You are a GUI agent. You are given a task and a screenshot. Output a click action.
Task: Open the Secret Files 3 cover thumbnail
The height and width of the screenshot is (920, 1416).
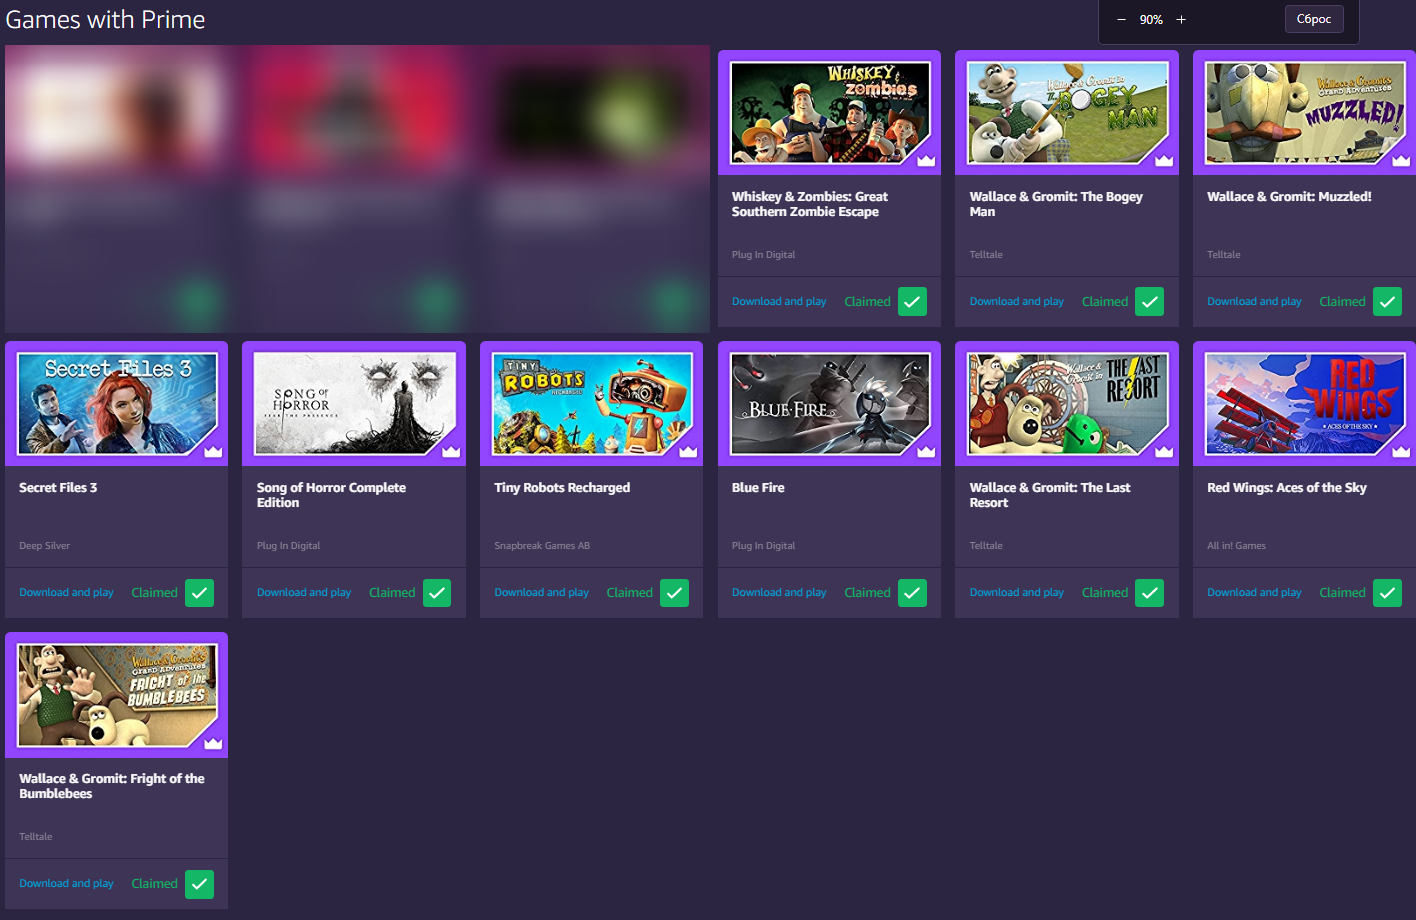pos(117,404)
